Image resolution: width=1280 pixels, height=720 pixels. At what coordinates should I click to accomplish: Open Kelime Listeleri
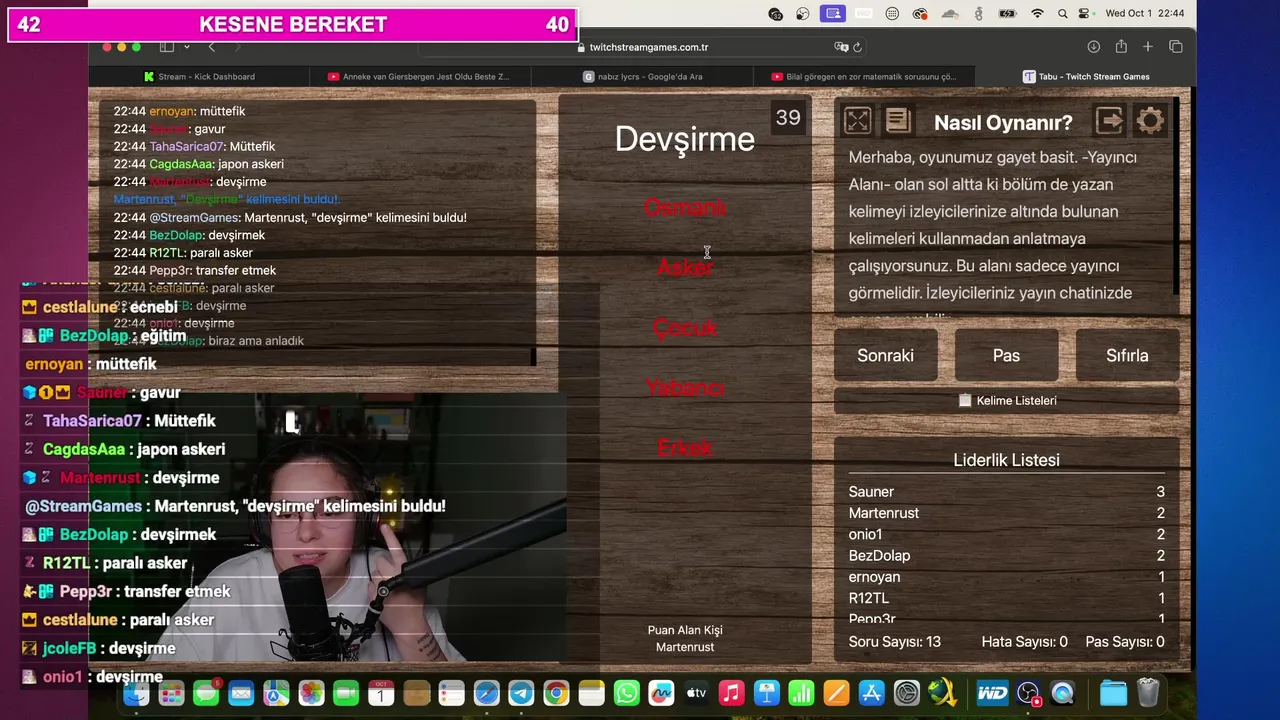pos(1007,400)
